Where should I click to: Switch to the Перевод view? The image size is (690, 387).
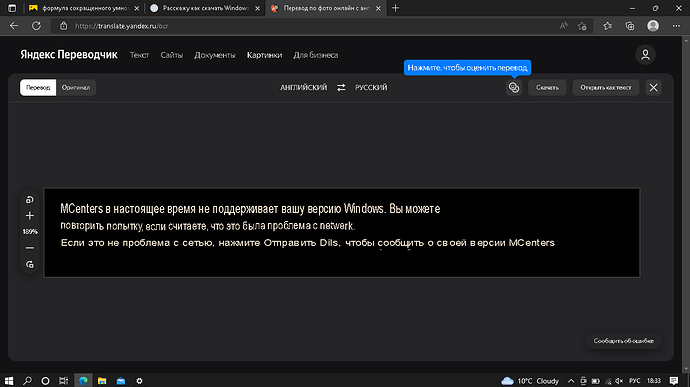tap(38, 88)
